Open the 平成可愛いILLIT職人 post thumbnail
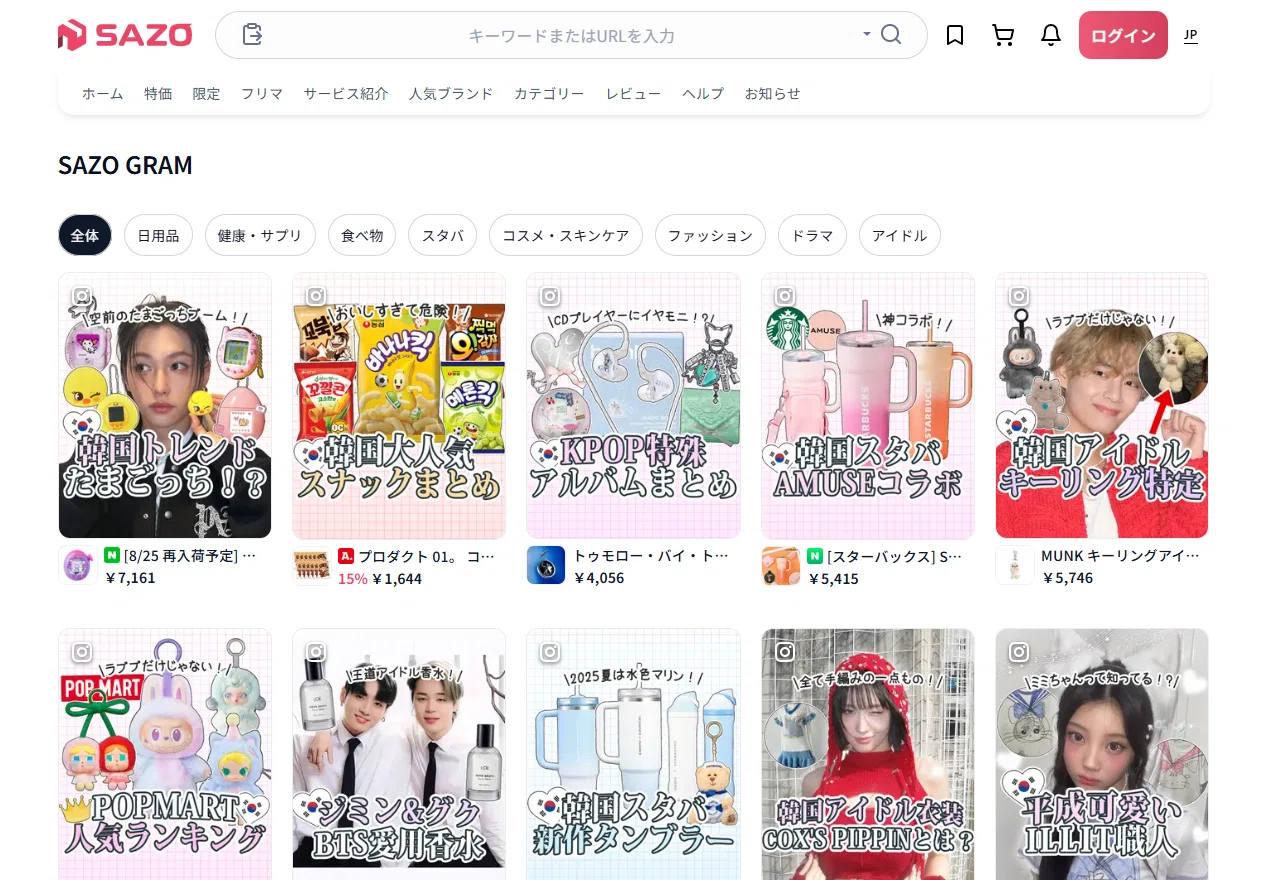The height and width of the screenshot is (880, 1269). click(1102, 754)
